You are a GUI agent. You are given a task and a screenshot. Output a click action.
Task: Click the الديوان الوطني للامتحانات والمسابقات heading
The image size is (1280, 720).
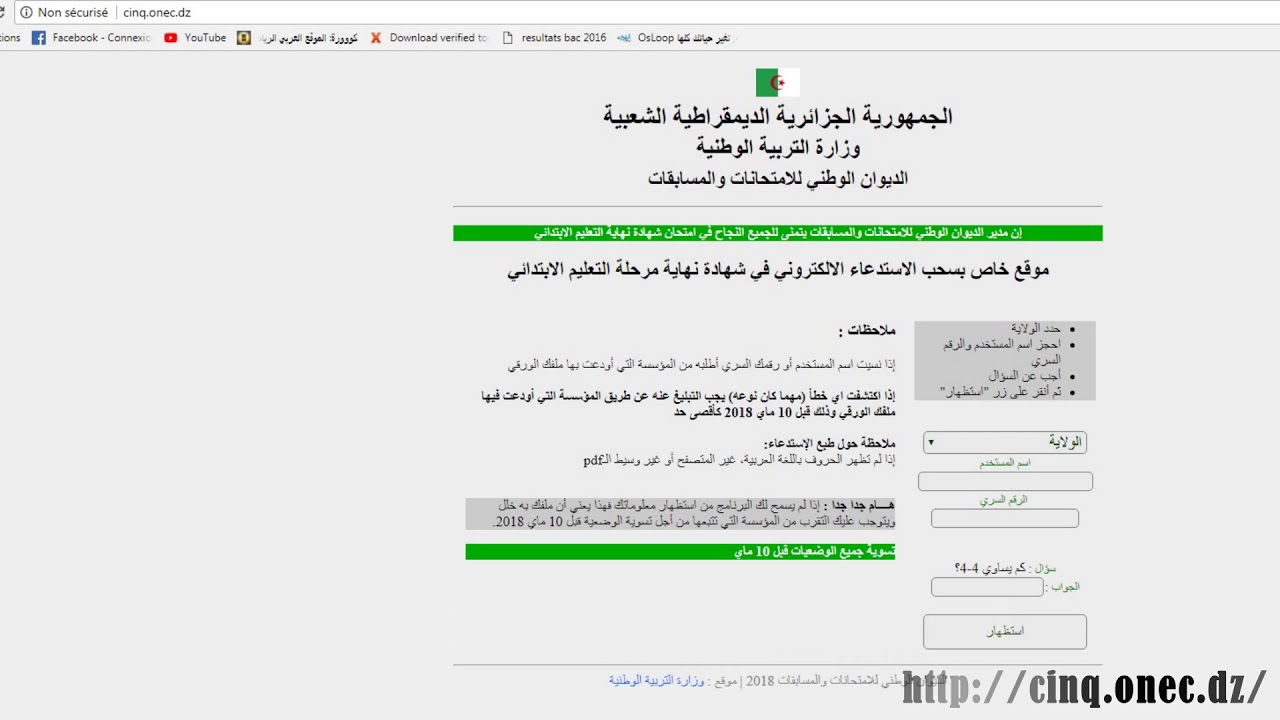(x=778, y=179)
